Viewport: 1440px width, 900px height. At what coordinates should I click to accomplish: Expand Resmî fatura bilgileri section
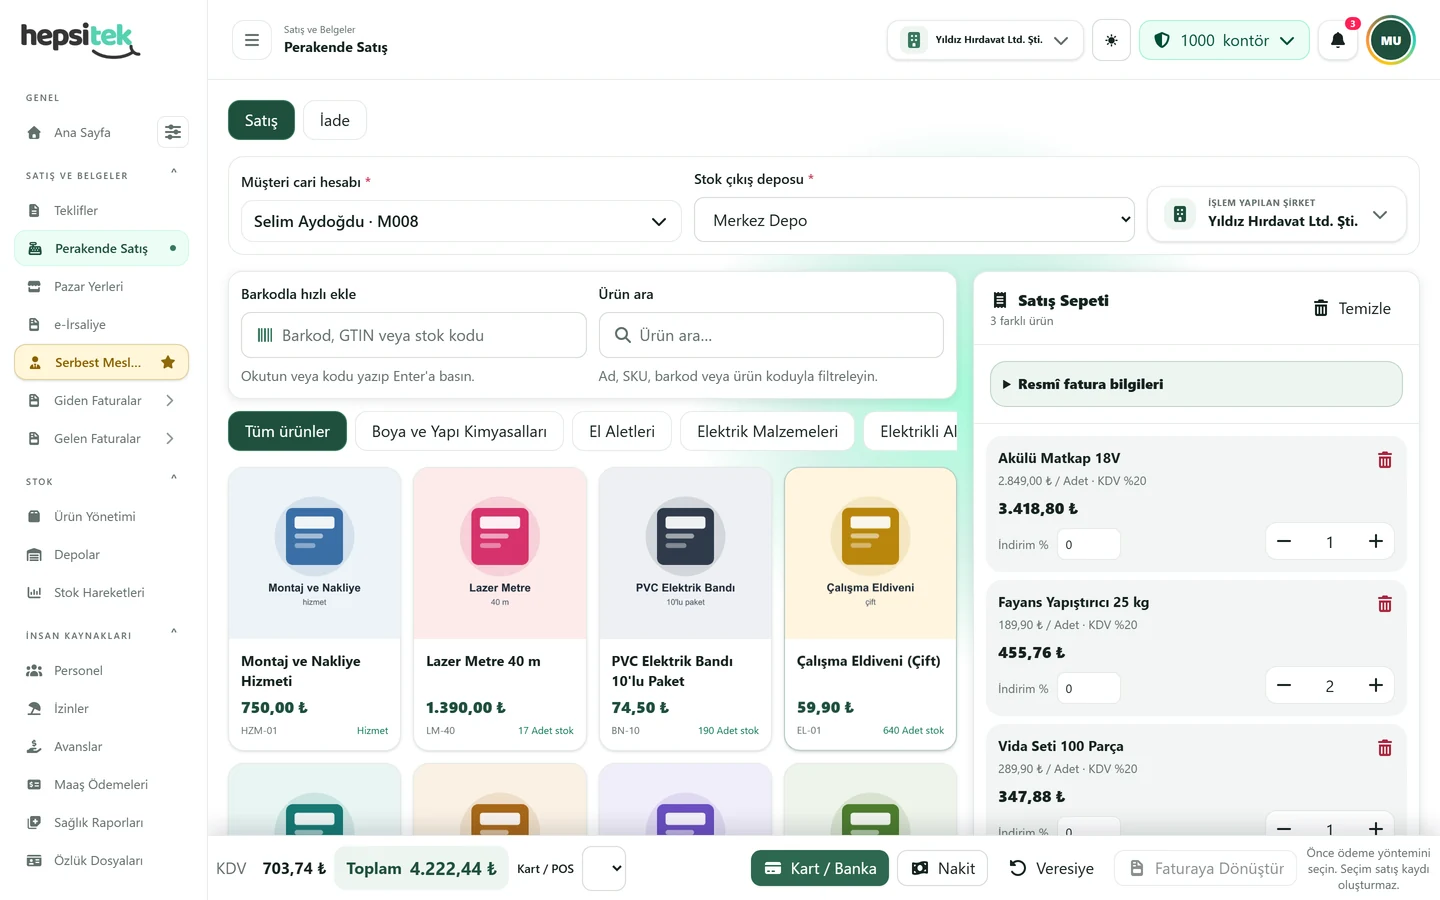tap(1196, 384)
